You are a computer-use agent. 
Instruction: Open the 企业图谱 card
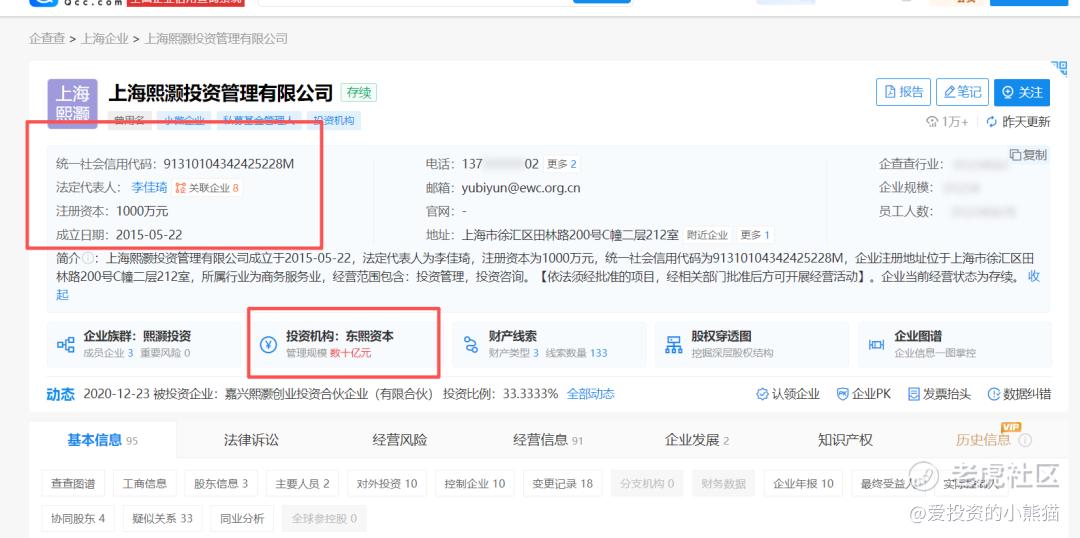[x=954, y=344]
